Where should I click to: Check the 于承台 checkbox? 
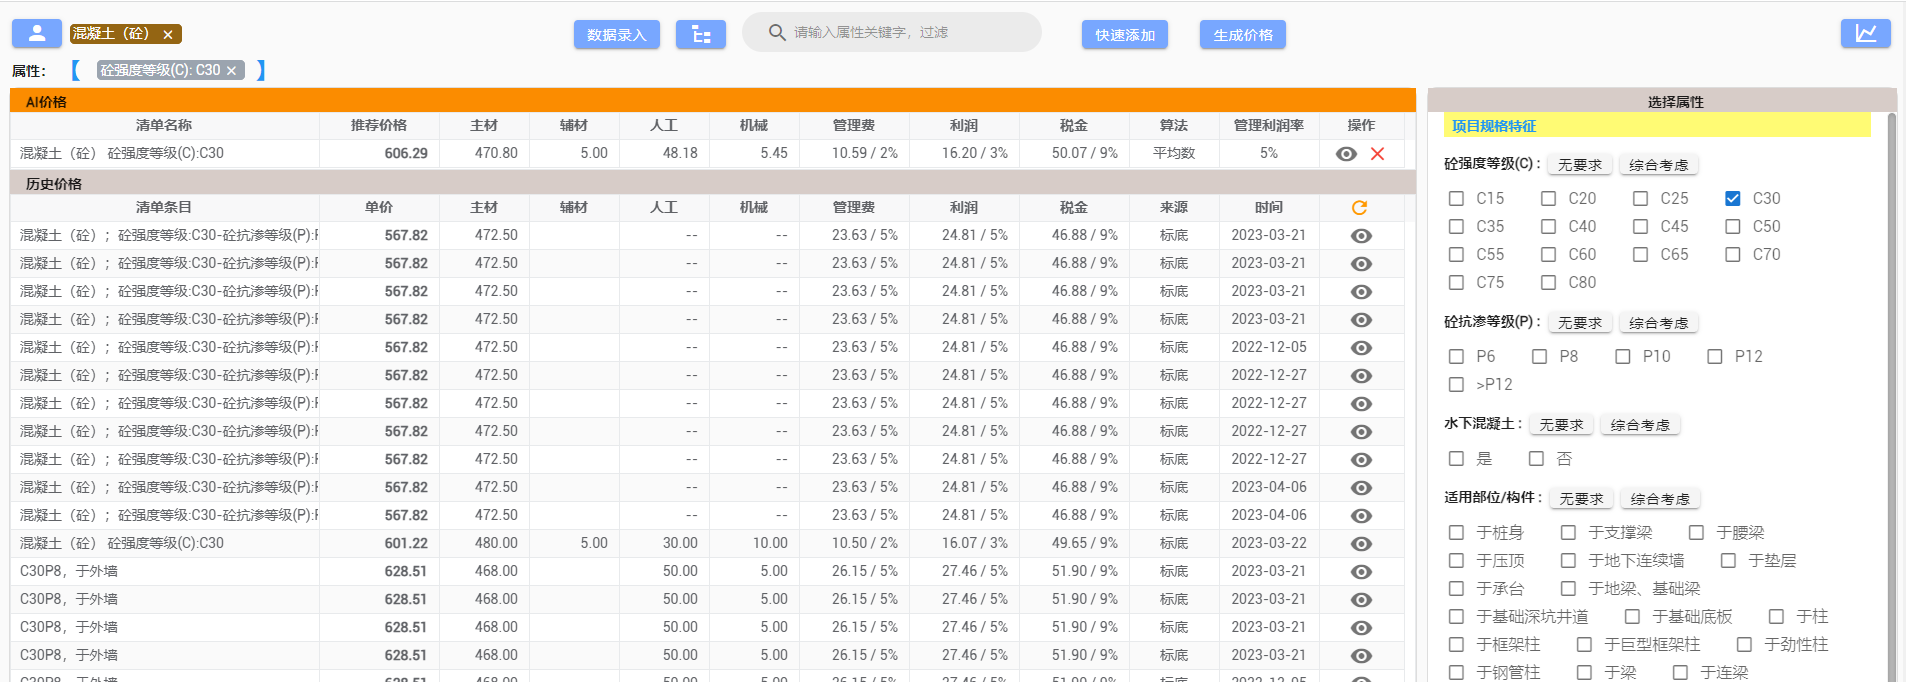click(1456, 589)
